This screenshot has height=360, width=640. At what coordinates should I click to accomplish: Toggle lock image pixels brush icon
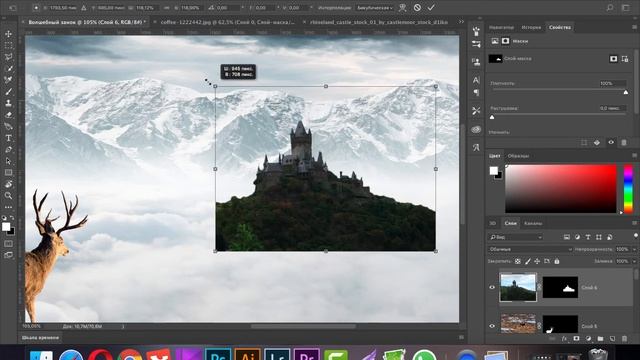527,261
